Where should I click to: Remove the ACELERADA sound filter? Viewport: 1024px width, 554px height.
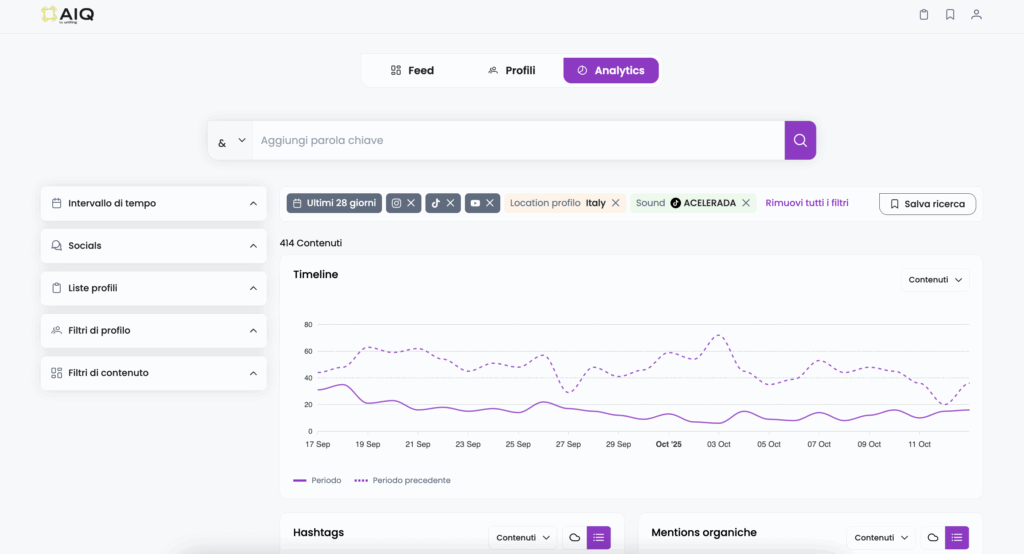tap(746, 203)
